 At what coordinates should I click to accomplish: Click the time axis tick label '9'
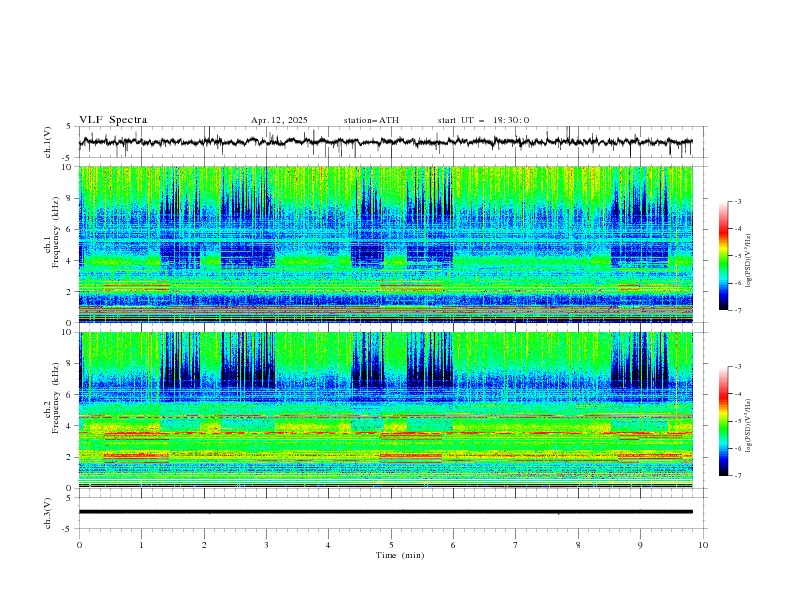(640, 545)
